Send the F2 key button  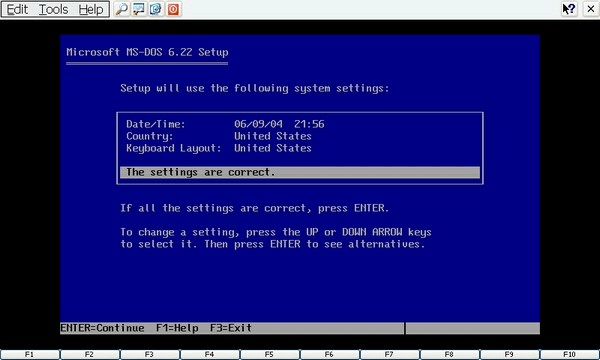(90, 355)
